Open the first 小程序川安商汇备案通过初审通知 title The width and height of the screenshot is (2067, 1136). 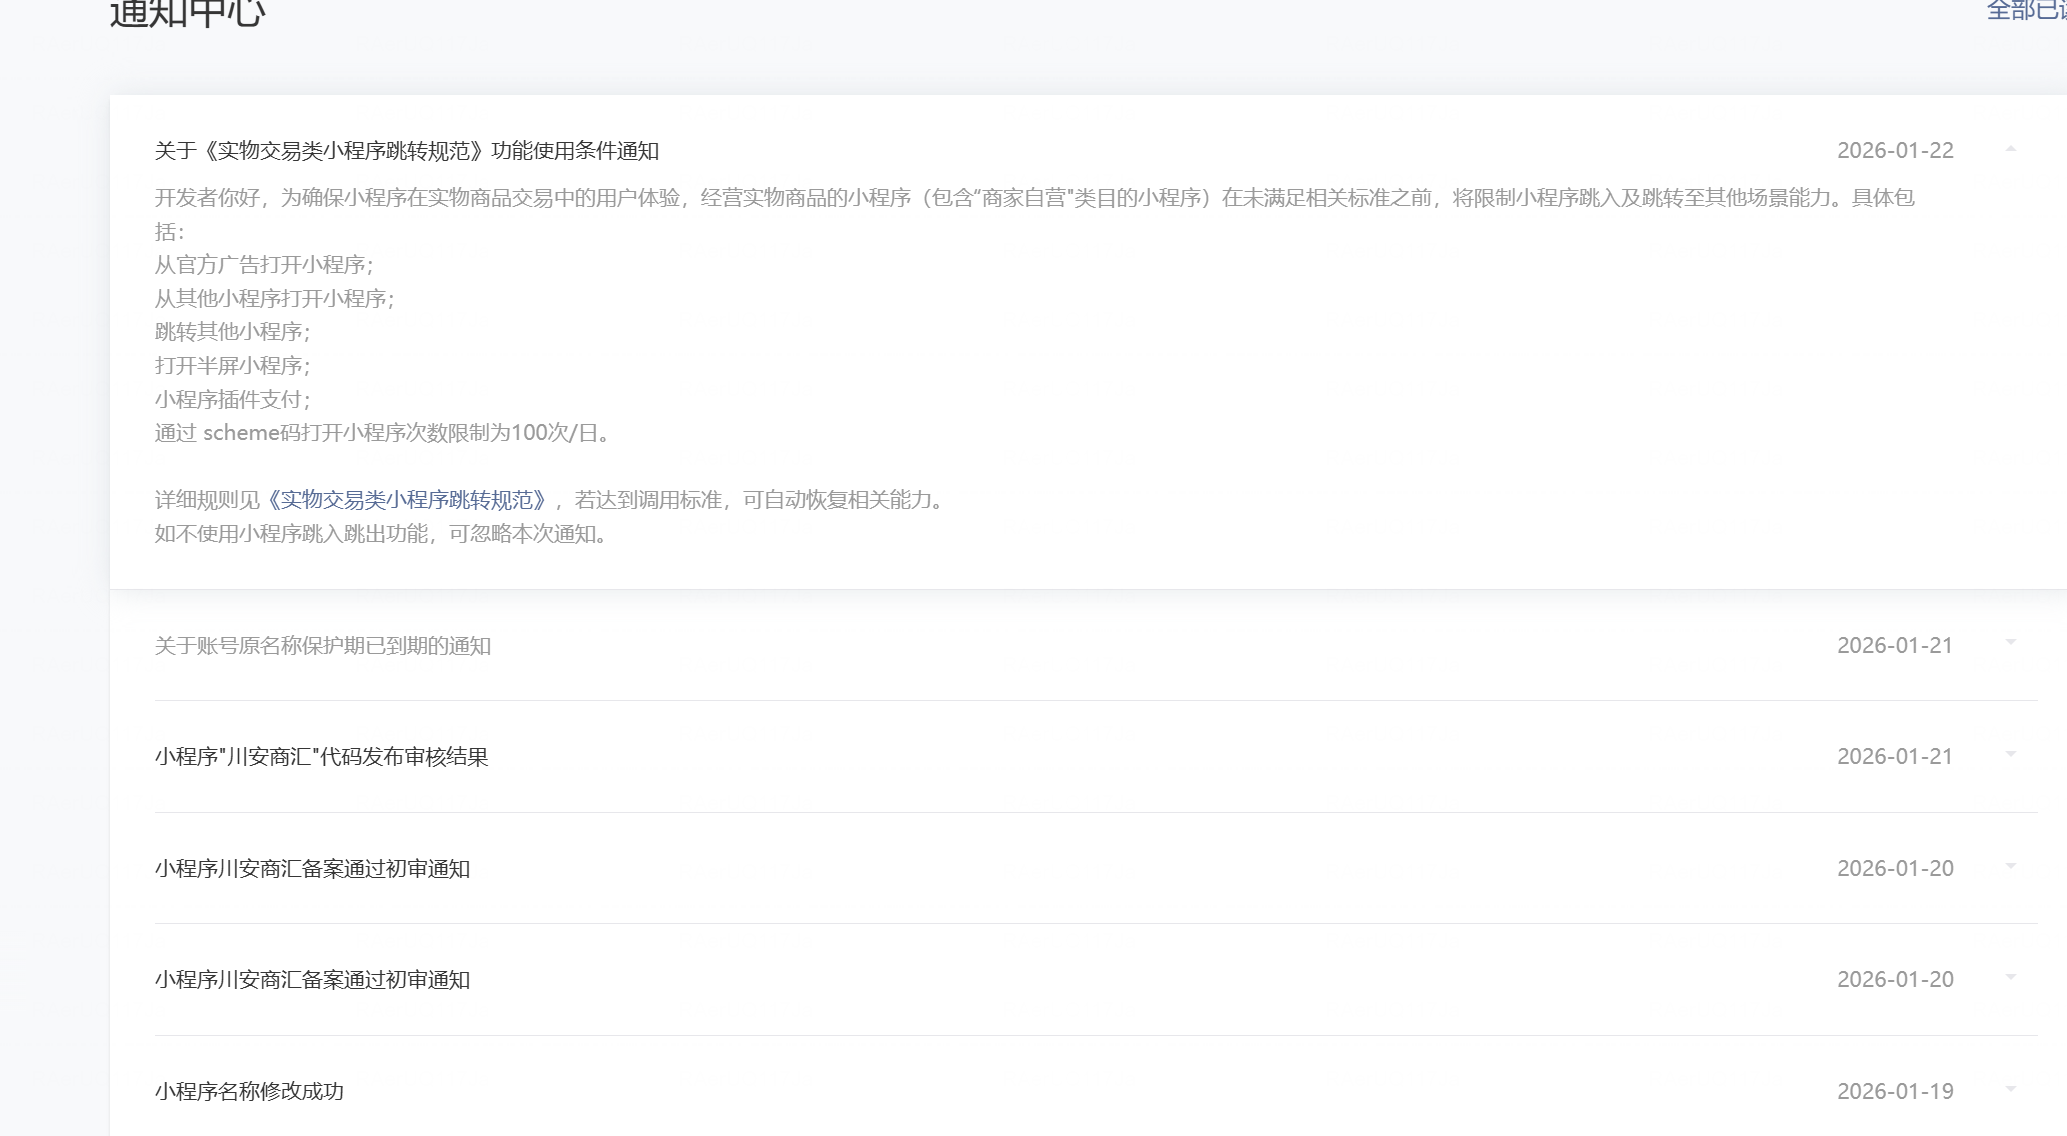click(312, 869)
